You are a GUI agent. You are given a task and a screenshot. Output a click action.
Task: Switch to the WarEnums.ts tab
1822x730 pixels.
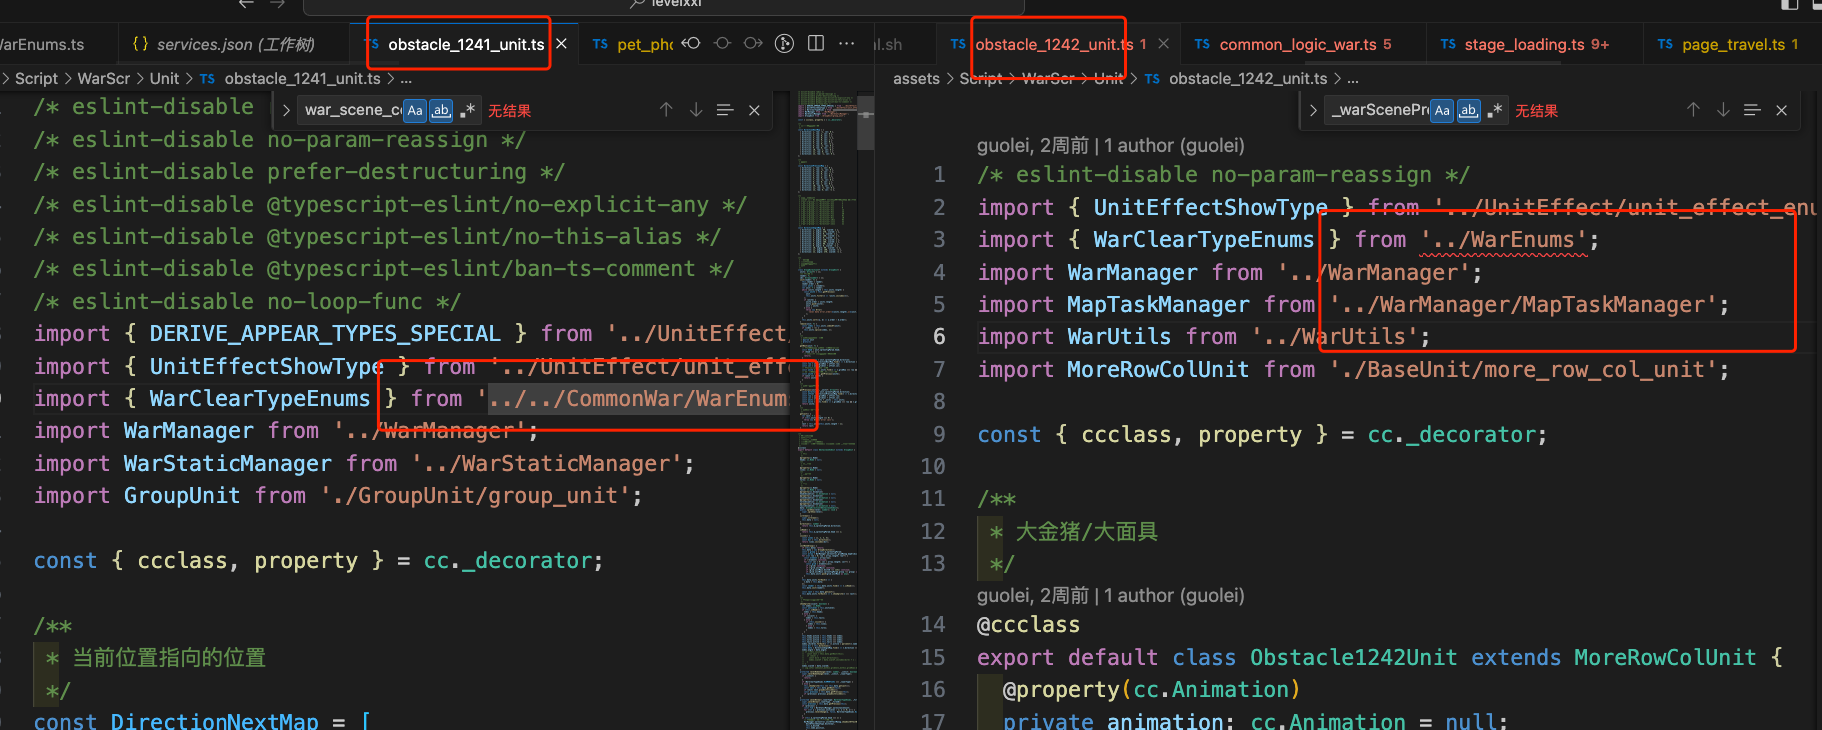pos(40,44)
